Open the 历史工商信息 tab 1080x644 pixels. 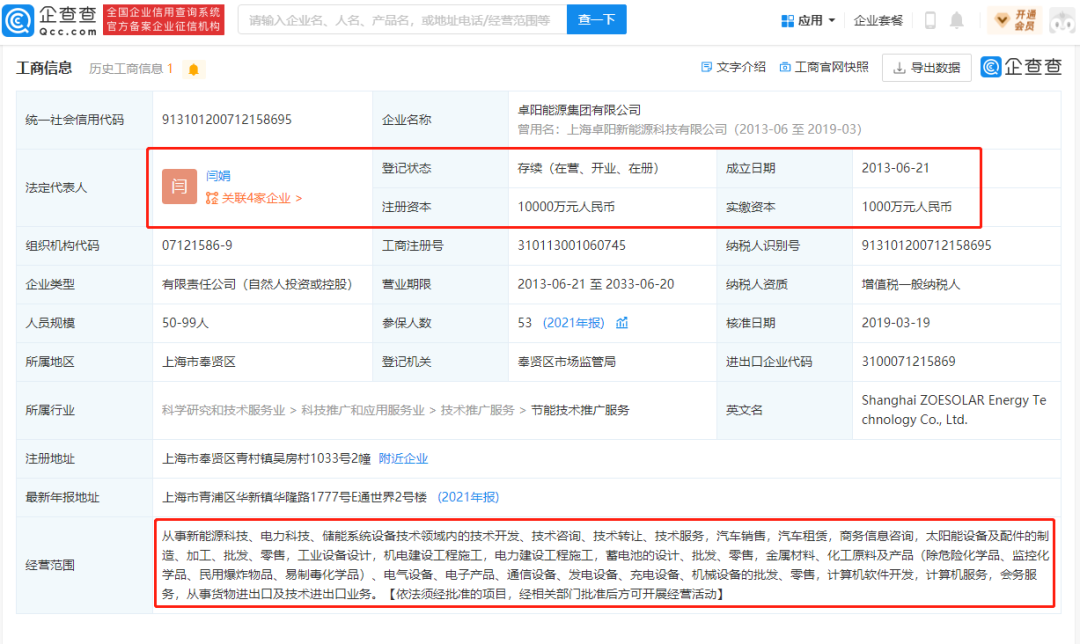[131, 69]
